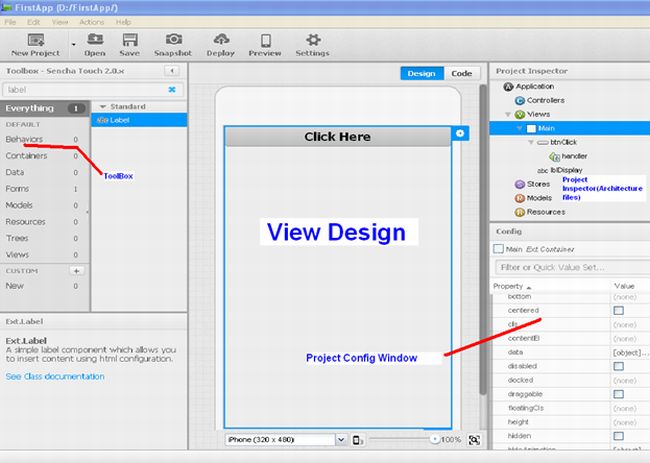650x463 pixels.
Task: Collapse the Standard group in toolbox
Action: click(x=103, y=107)
